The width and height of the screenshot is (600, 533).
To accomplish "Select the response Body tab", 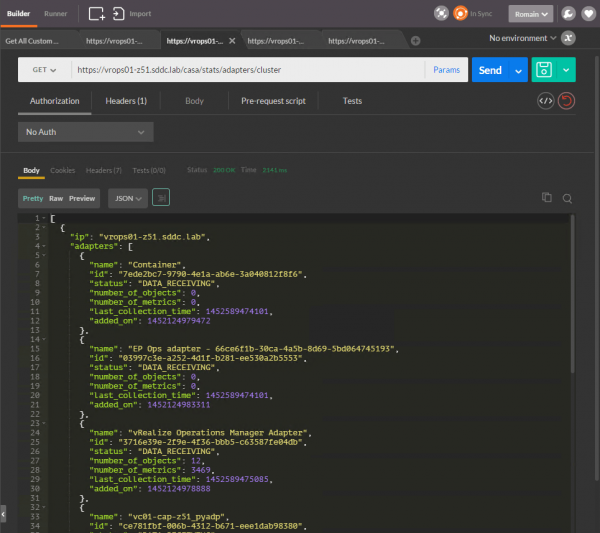I will click(x=31, y=170).
